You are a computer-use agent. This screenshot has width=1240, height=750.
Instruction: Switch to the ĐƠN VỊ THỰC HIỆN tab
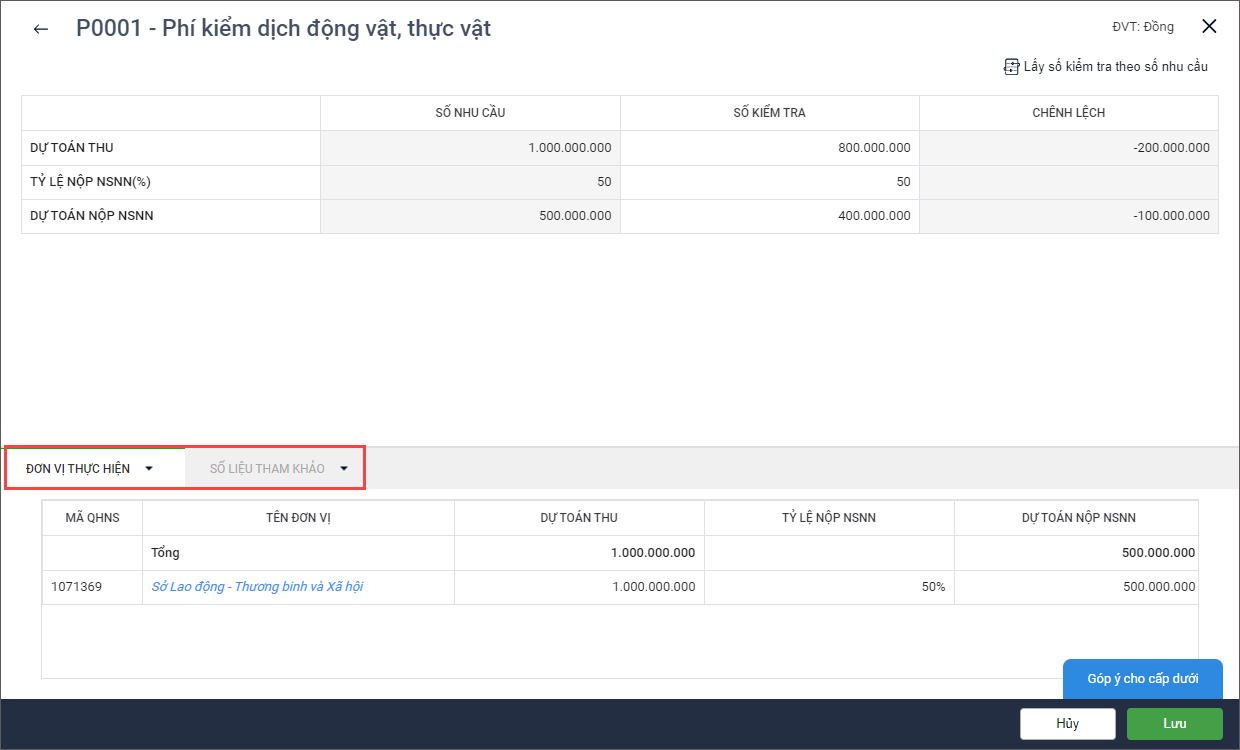(78, 468)
